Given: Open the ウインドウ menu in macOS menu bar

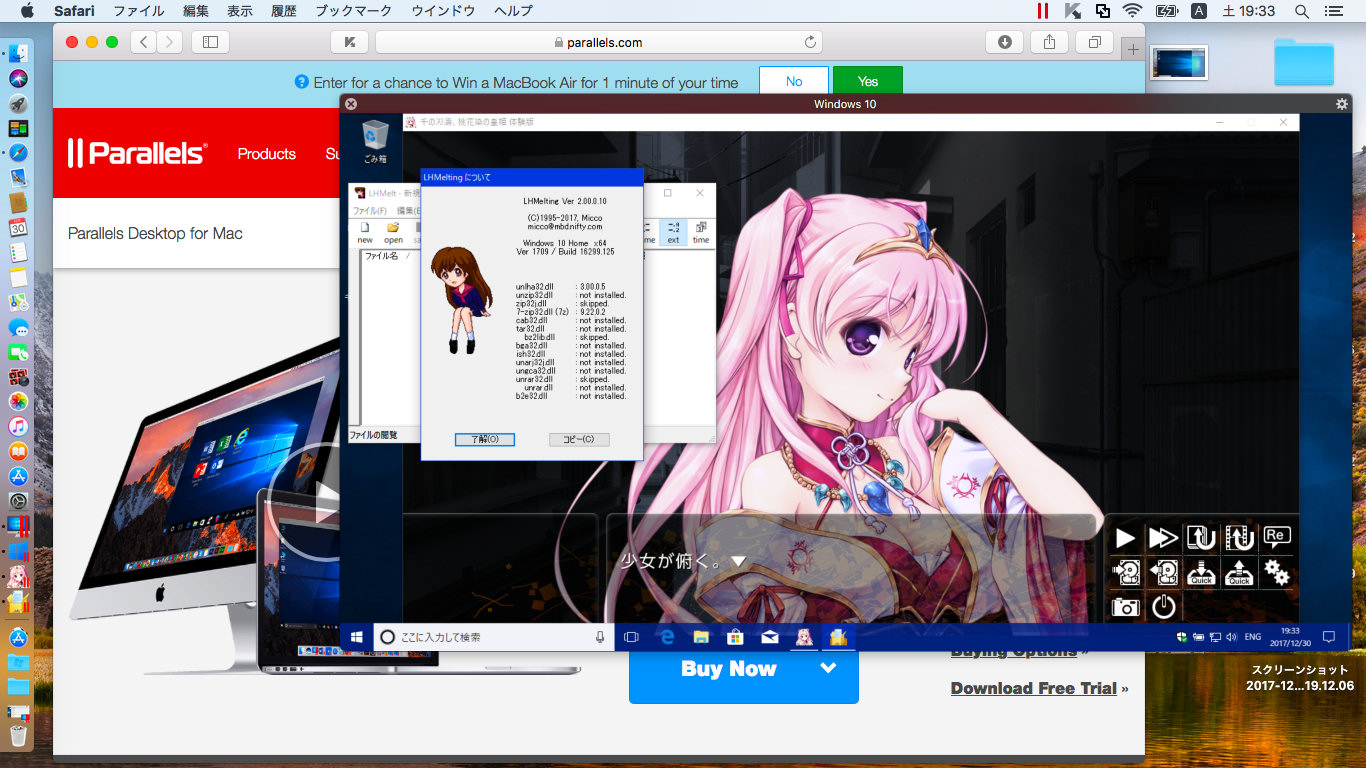Looking at the screenshot, I should tap(443, 11).
